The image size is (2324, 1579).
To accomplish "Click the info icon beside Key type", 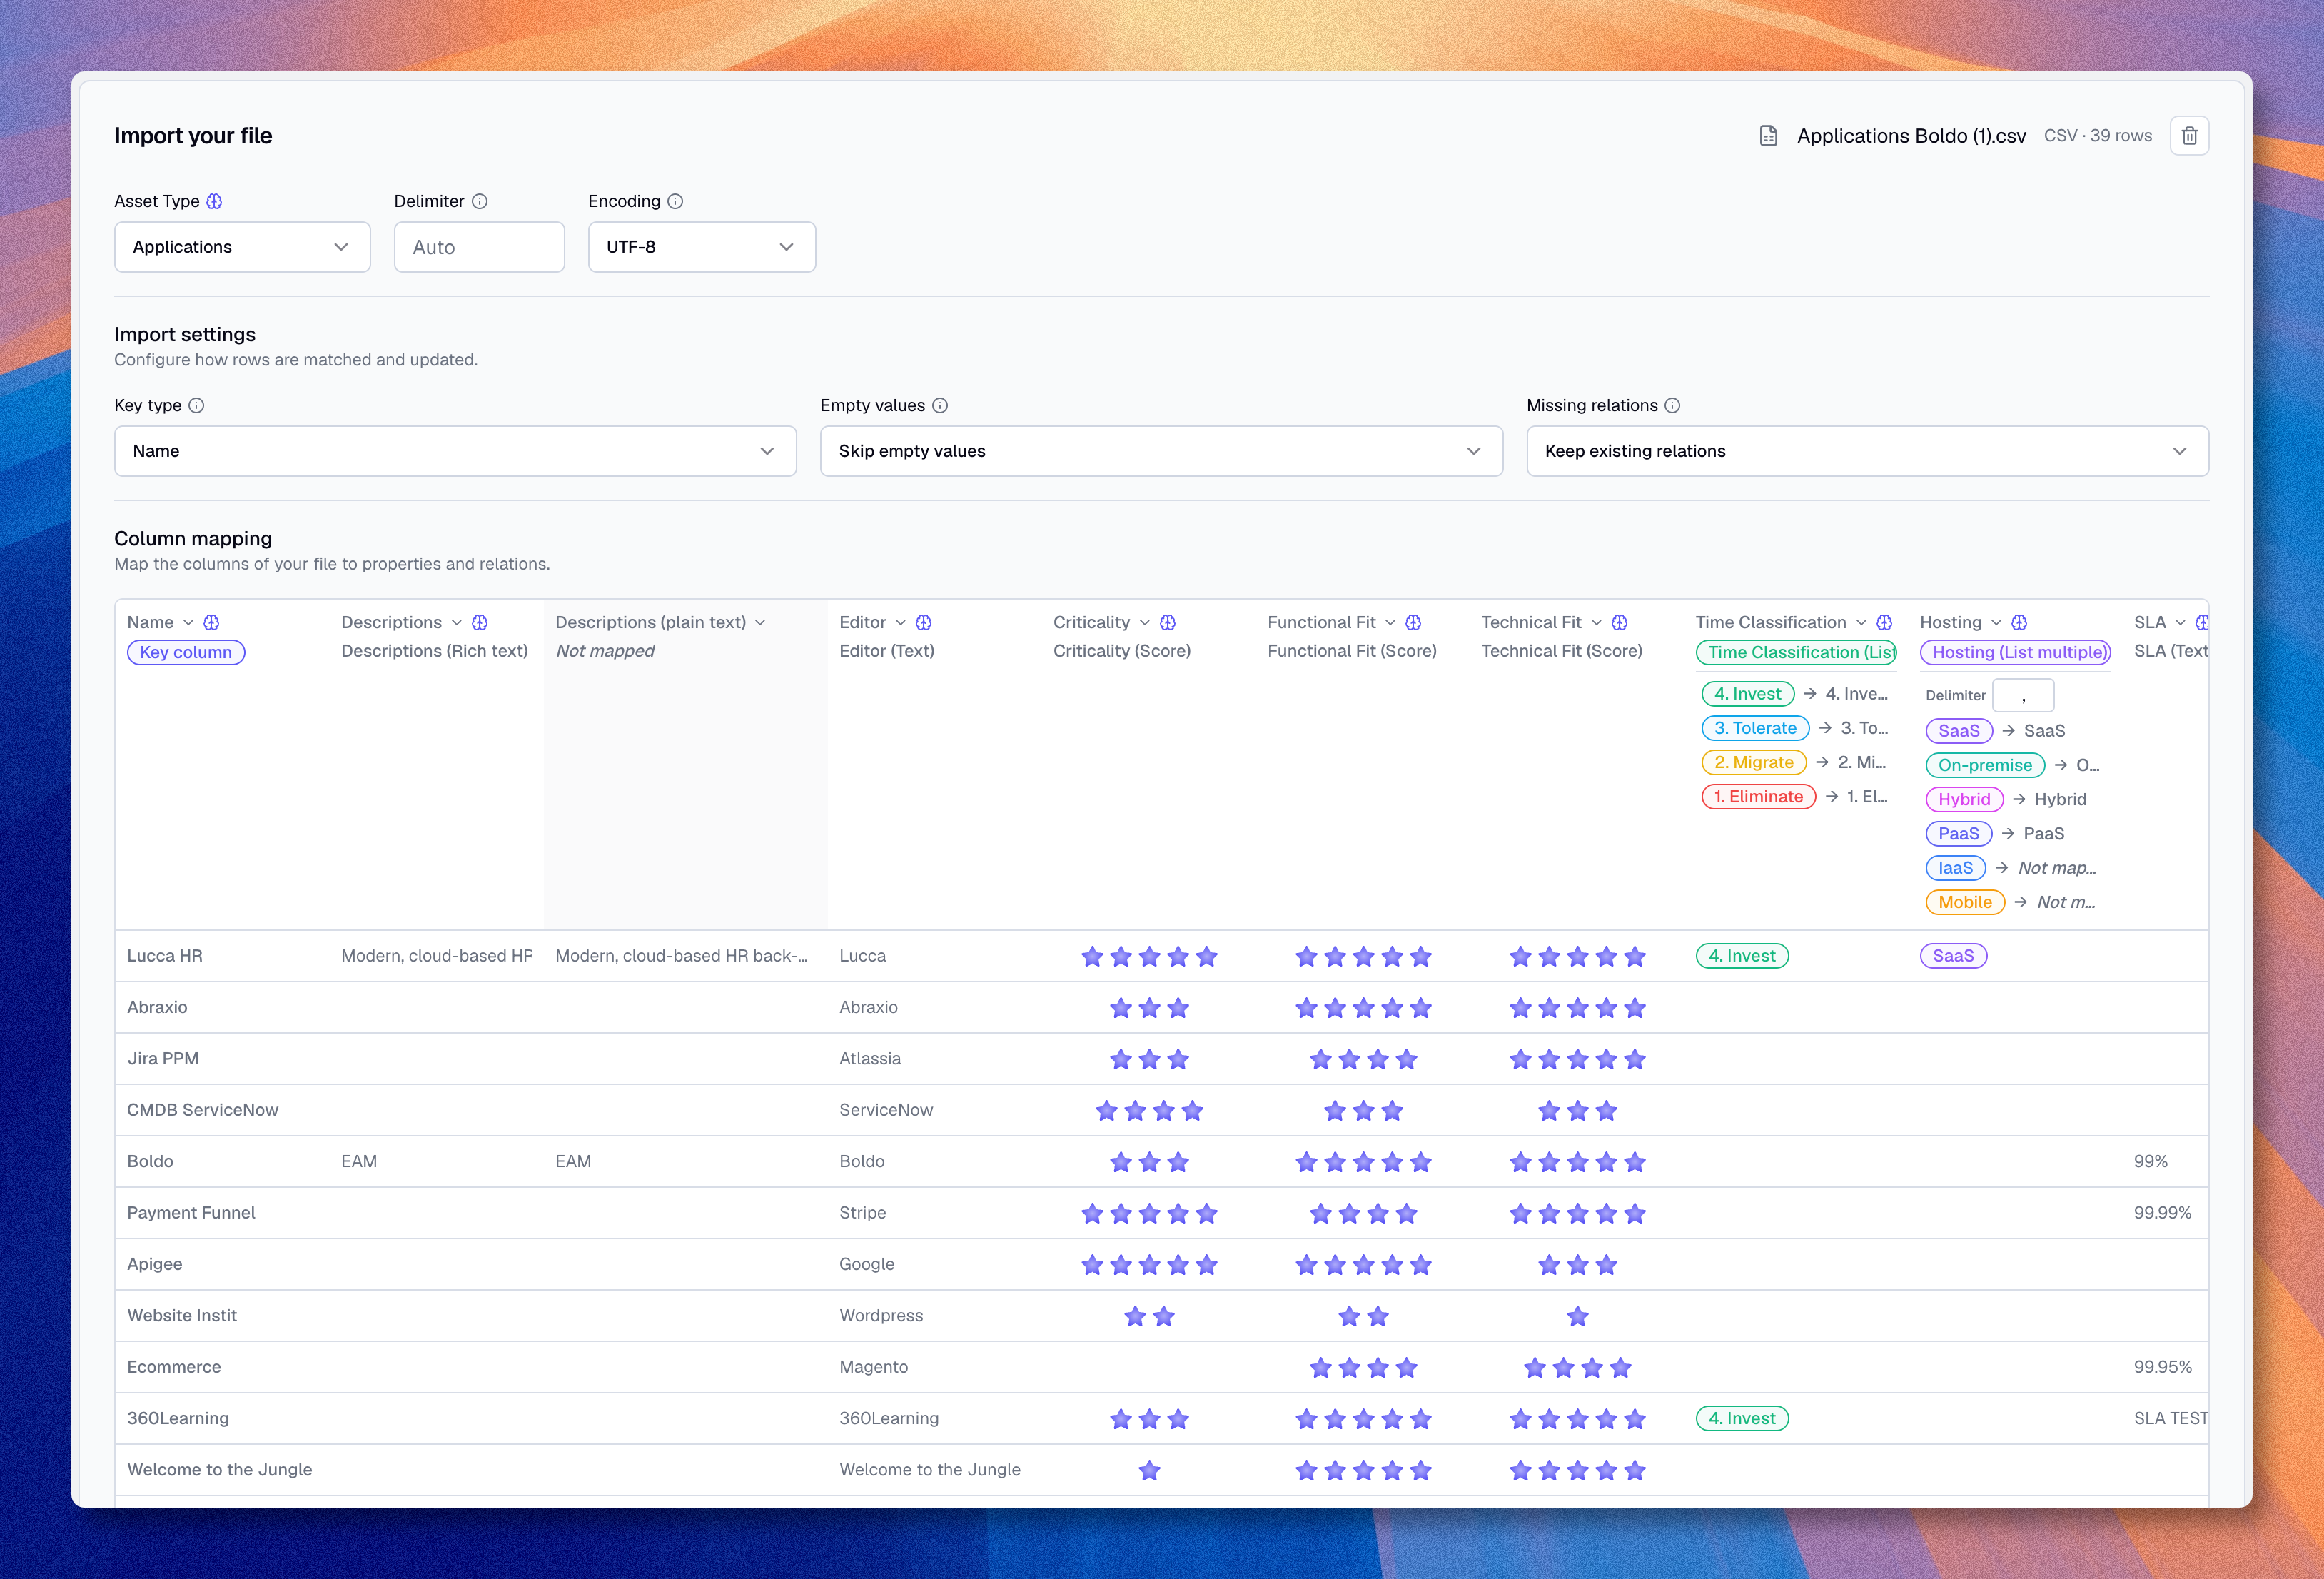I will (x=196, y=405).
